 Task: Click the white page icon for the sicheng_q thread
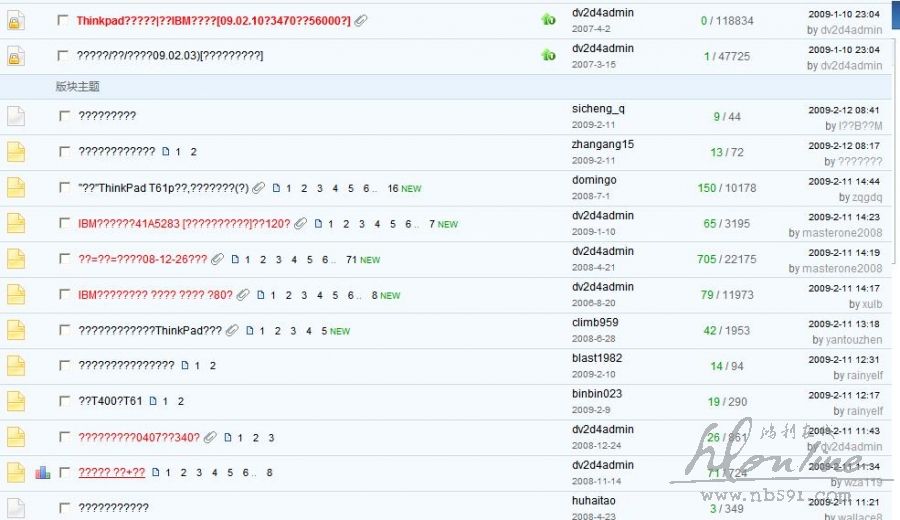pos(16,116)
